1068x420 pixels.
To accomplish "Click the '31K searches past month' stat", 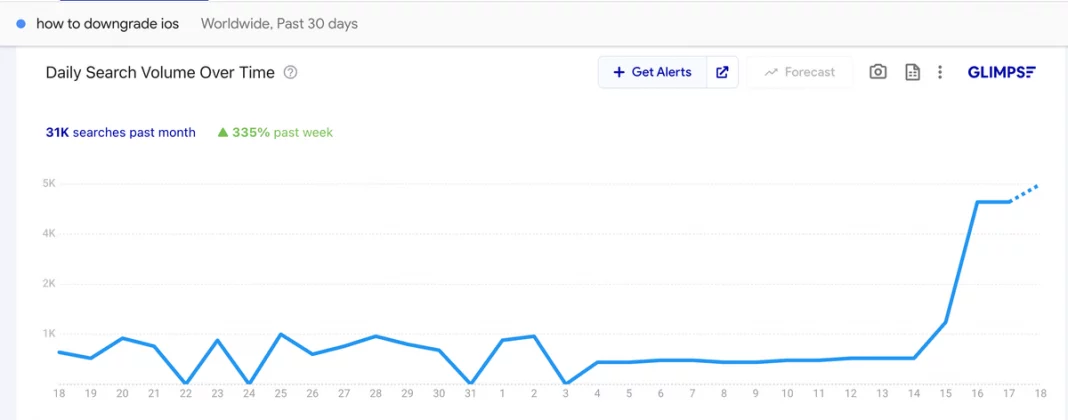I will [120, 132].
